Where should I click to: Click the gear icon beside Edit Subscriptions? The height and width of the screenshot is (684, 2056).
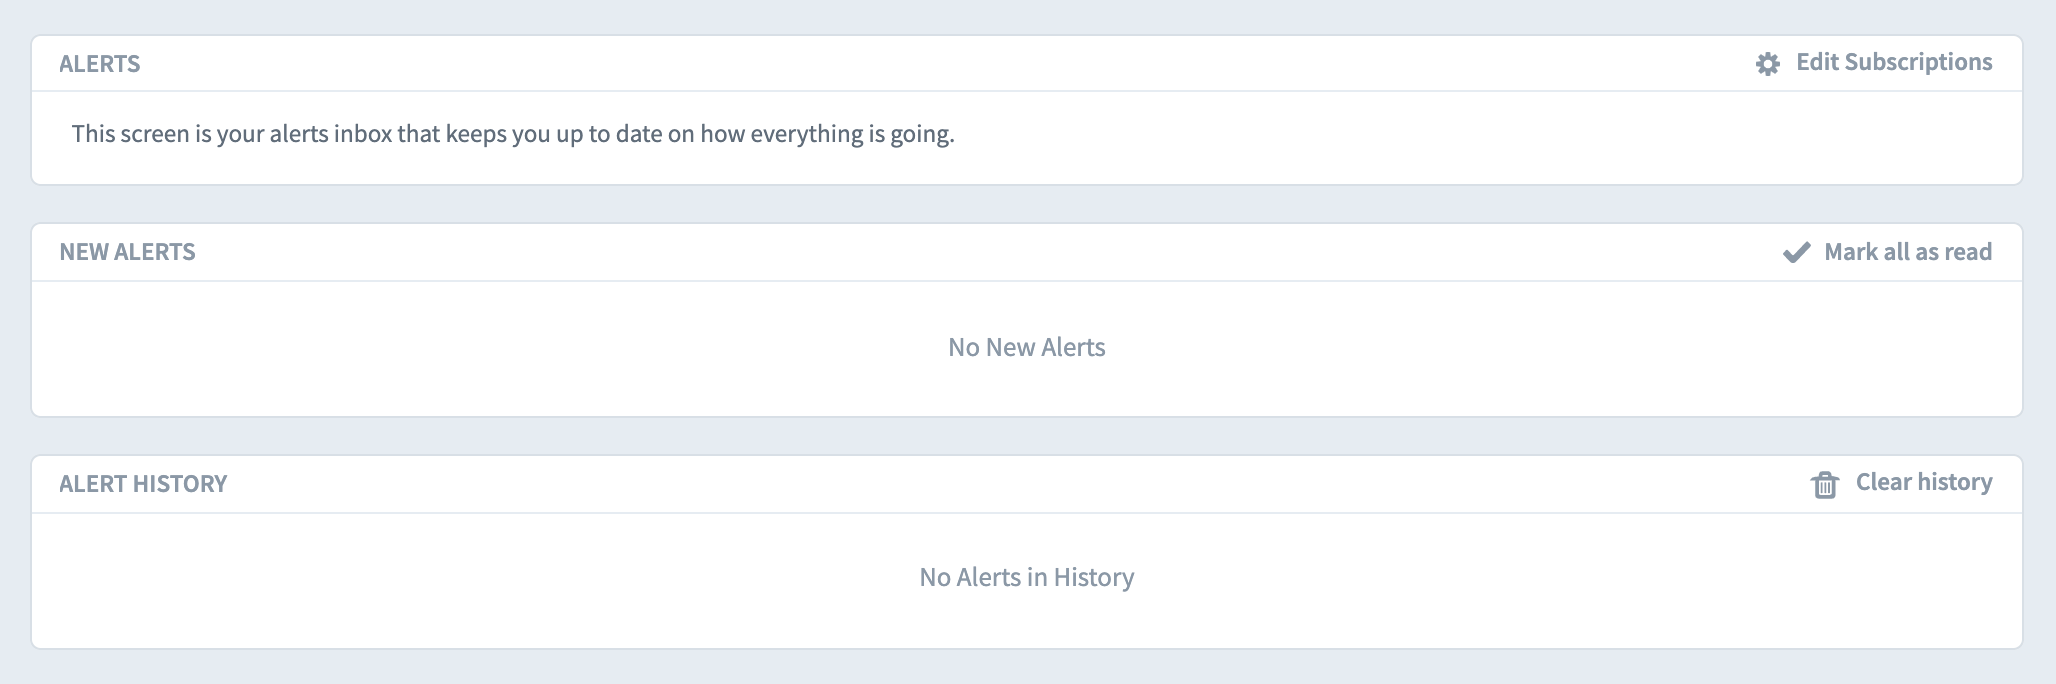(x=1767, y=62)
